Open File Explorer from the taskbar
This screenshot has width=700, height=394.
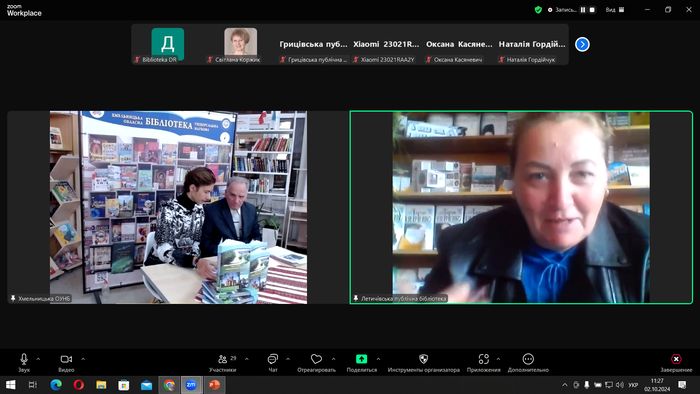(101, 385)
